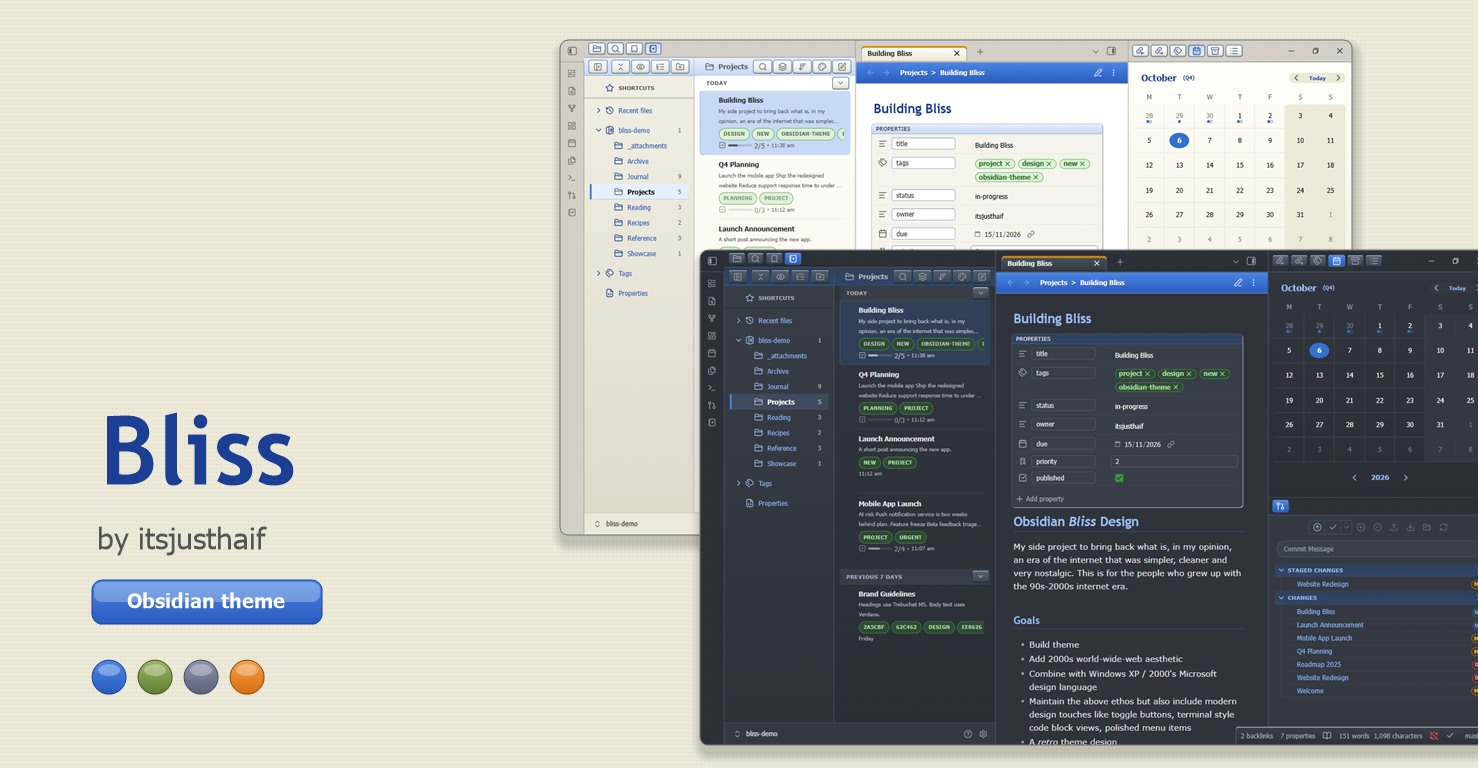The width and height of the screenshot is (1478, 768).
Task: Open the Journal folder in the light navigation tree
Action: pyautogui.click(x=638, y=177)
